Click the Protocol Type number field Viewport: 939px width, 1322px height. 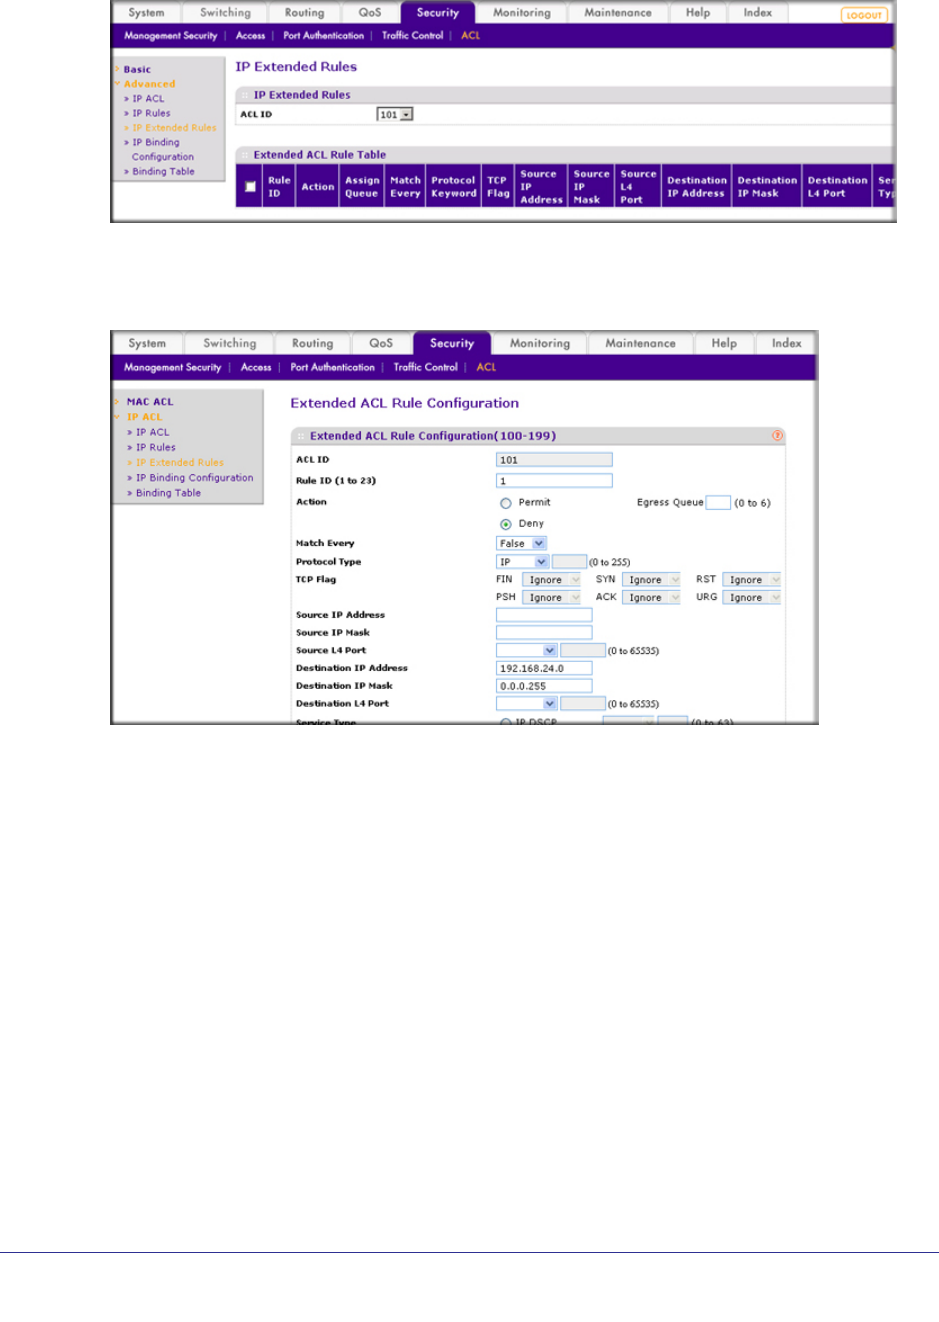[x=569, y=562]
